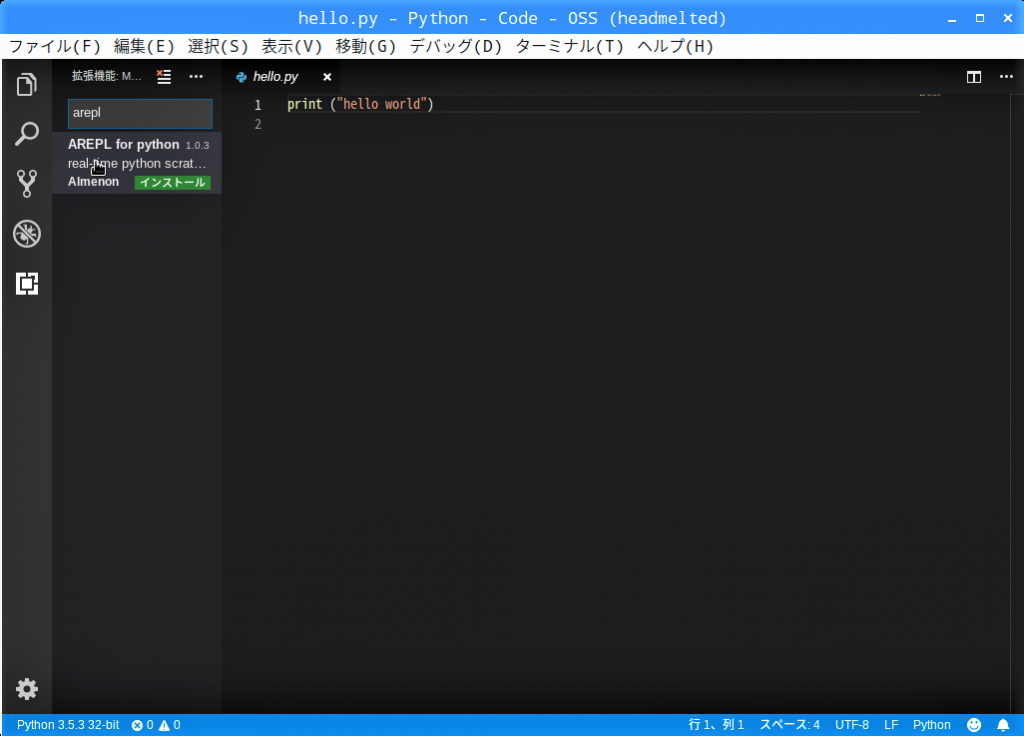1024x736 pixels.
Task: Click line number 2 in gutter
Action: [x=258, y=124]
